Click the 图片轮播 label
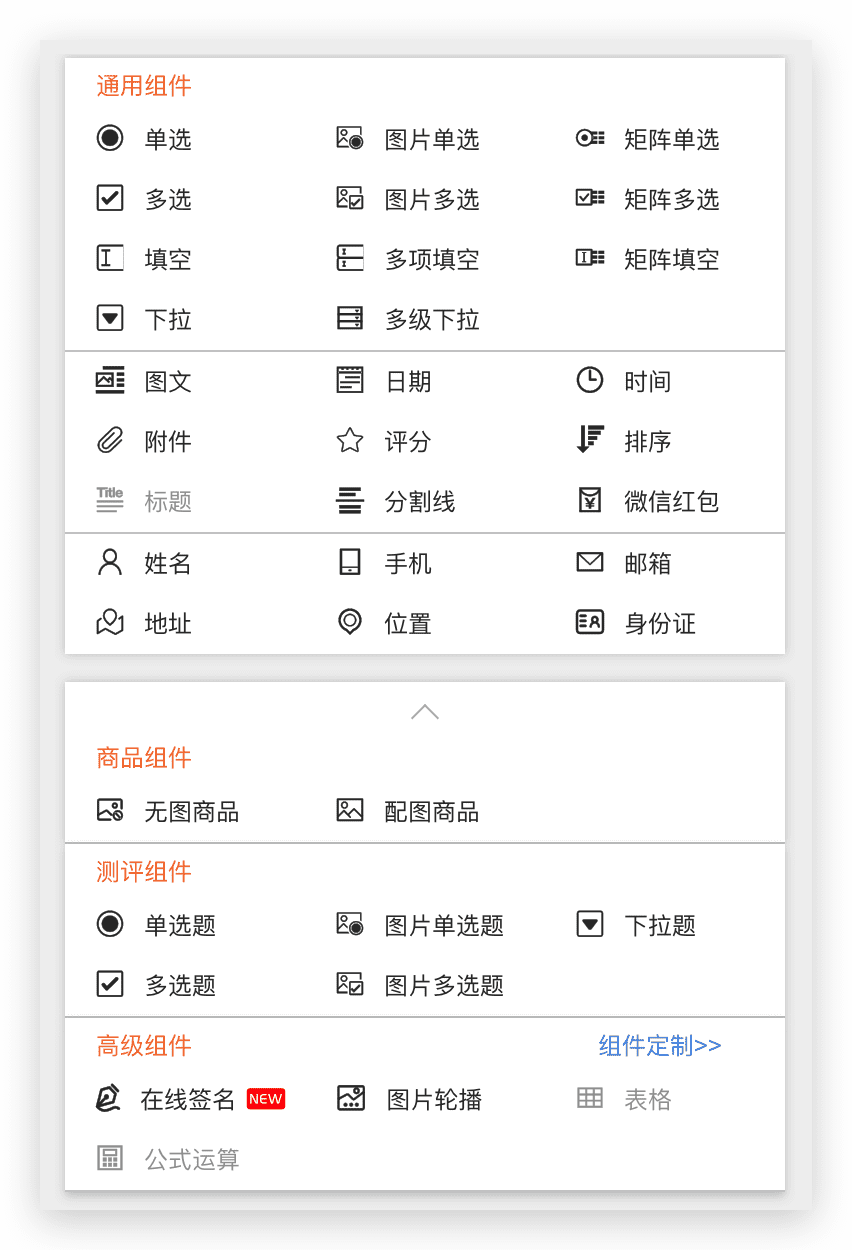This screenshot has width=852, height=1250. (x=435, y=1100)
